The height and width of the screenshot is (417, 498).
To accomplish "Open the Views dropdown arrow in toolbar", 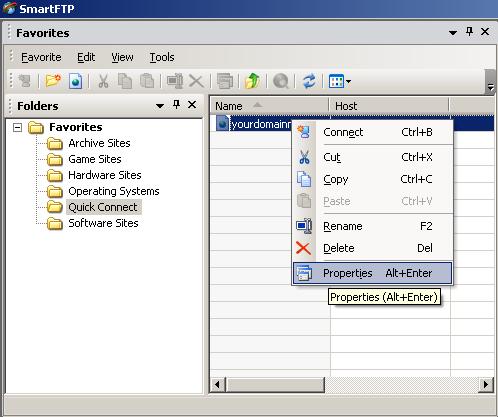I will [349, 81].
